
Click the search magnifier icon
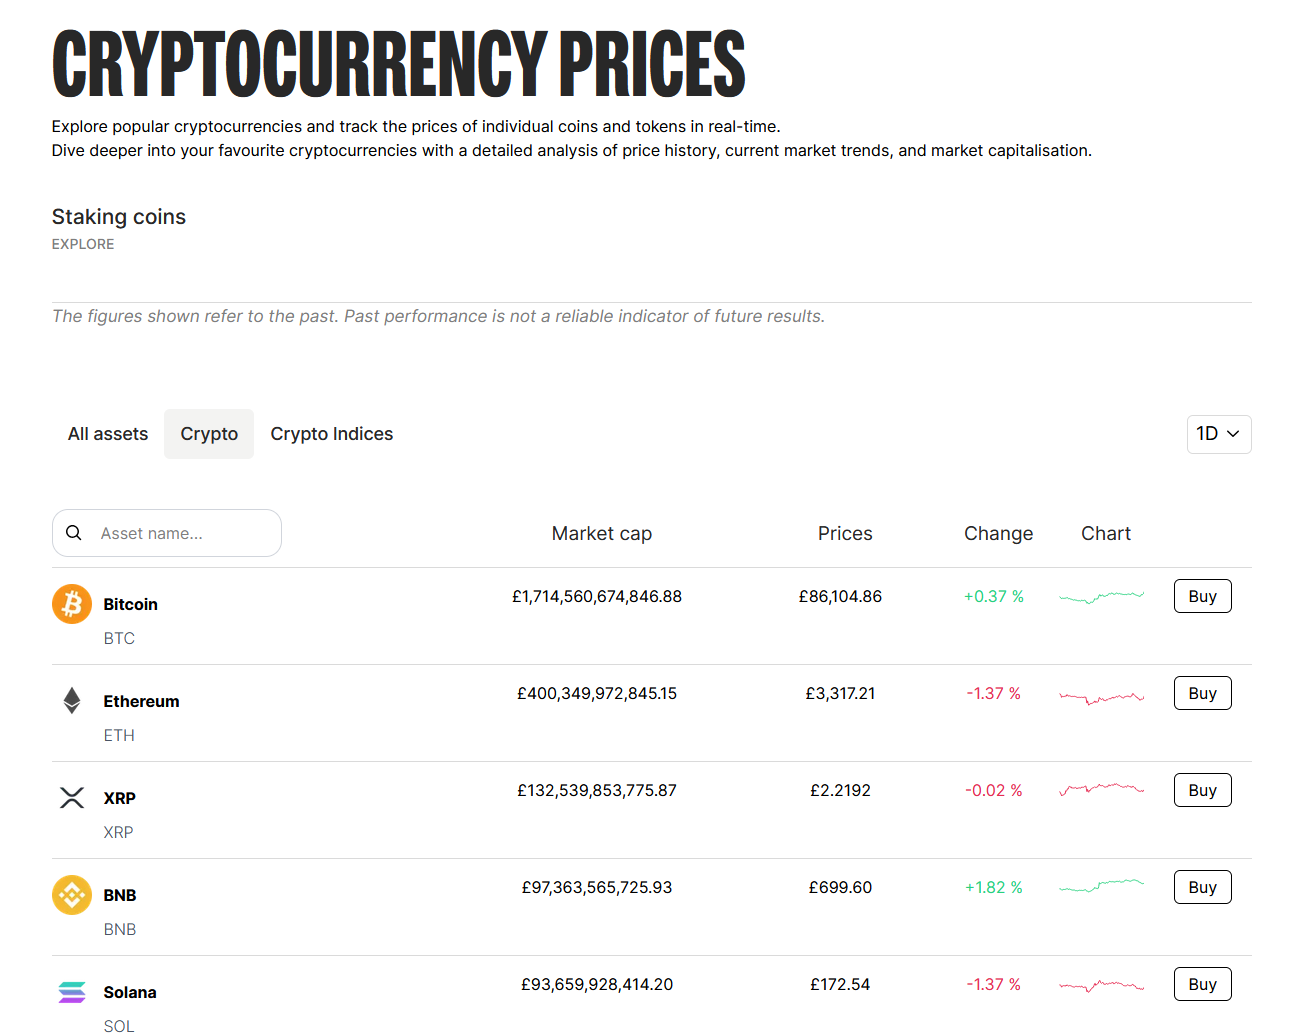point(74,533)
